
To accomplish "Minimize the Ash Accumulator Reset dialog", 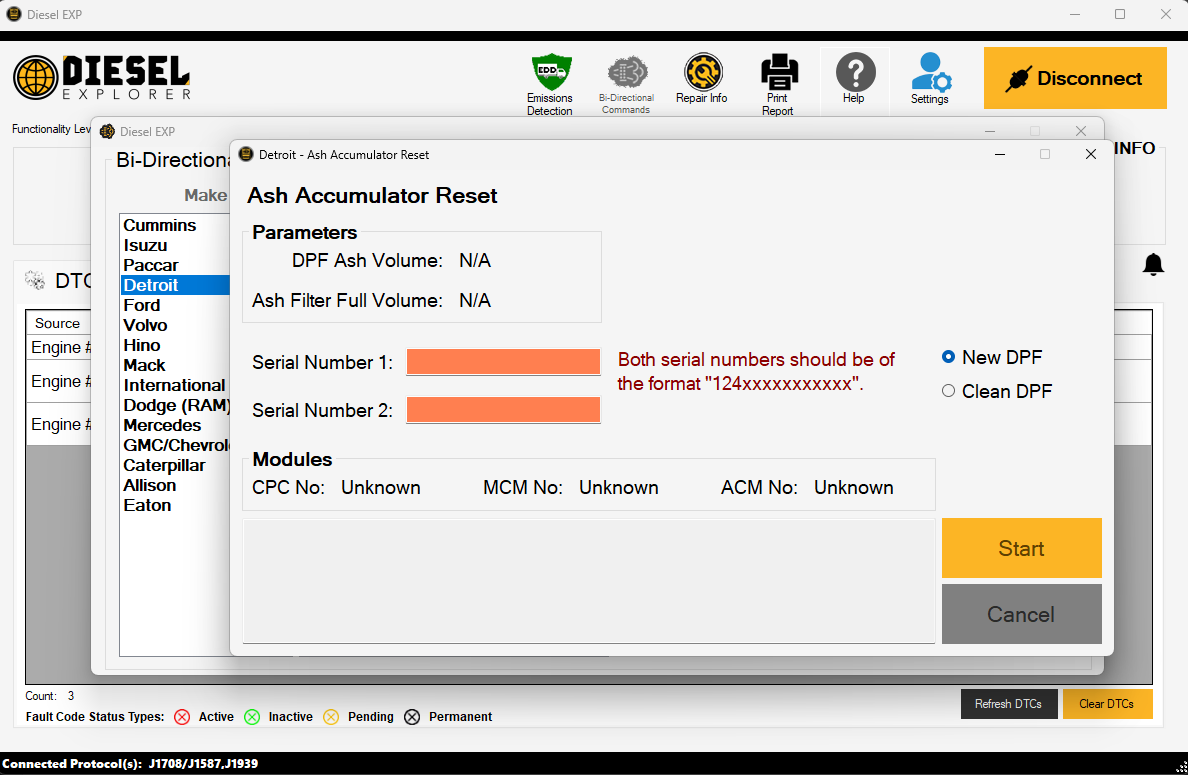I will tap(1000, 155).
